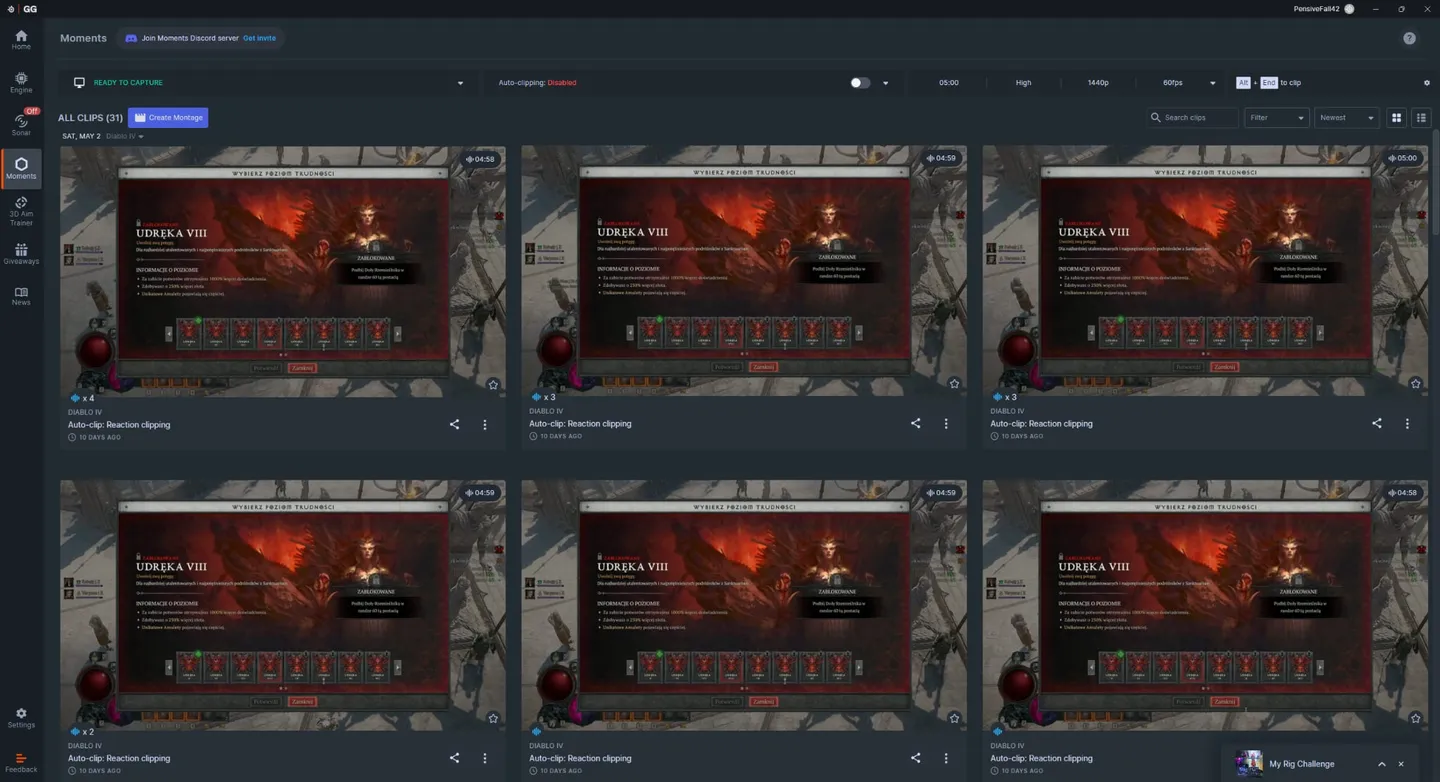Switch clips to grid view
The width and height of the screenshot is (1440, 782).
click(x=1397, y=118)
